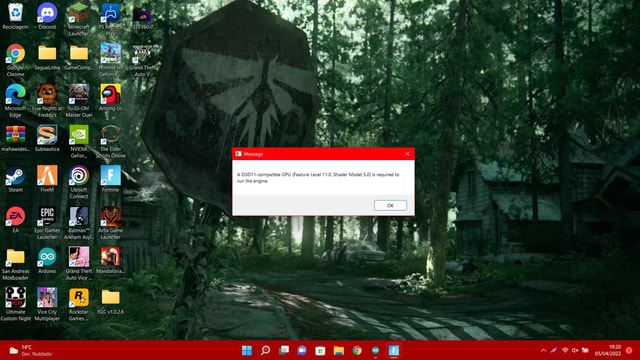This screenshot has height=360, width=640.
Task: Open the weather widget showing 14°C
Action: pos(31,350)
